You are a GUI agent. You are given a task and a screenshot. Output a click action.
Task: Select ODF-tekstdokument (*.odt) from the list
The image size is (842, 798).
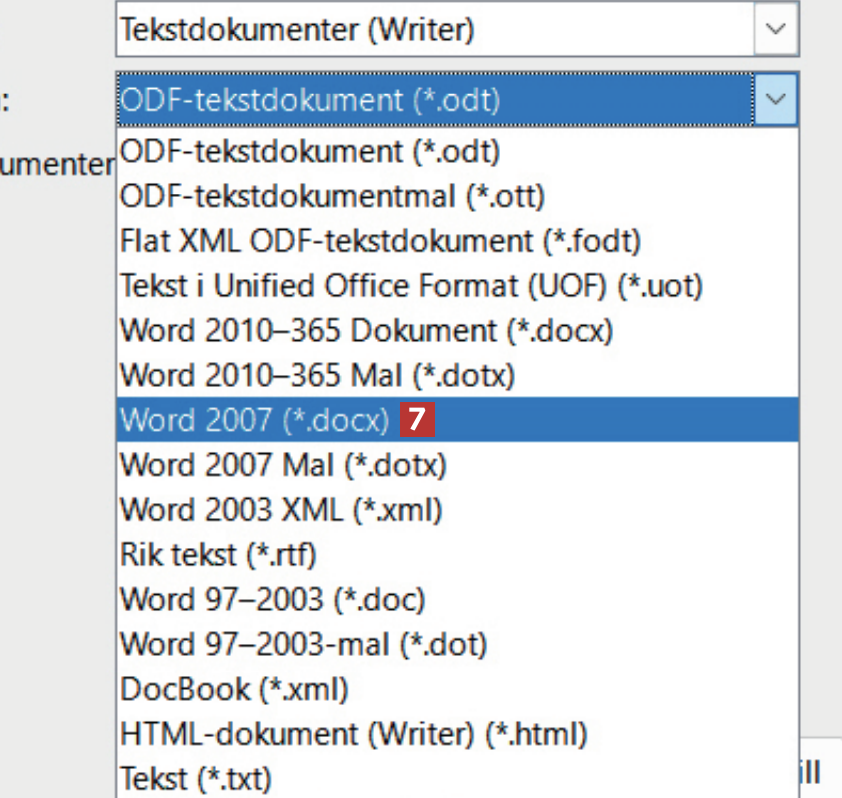tap(310, 152)
